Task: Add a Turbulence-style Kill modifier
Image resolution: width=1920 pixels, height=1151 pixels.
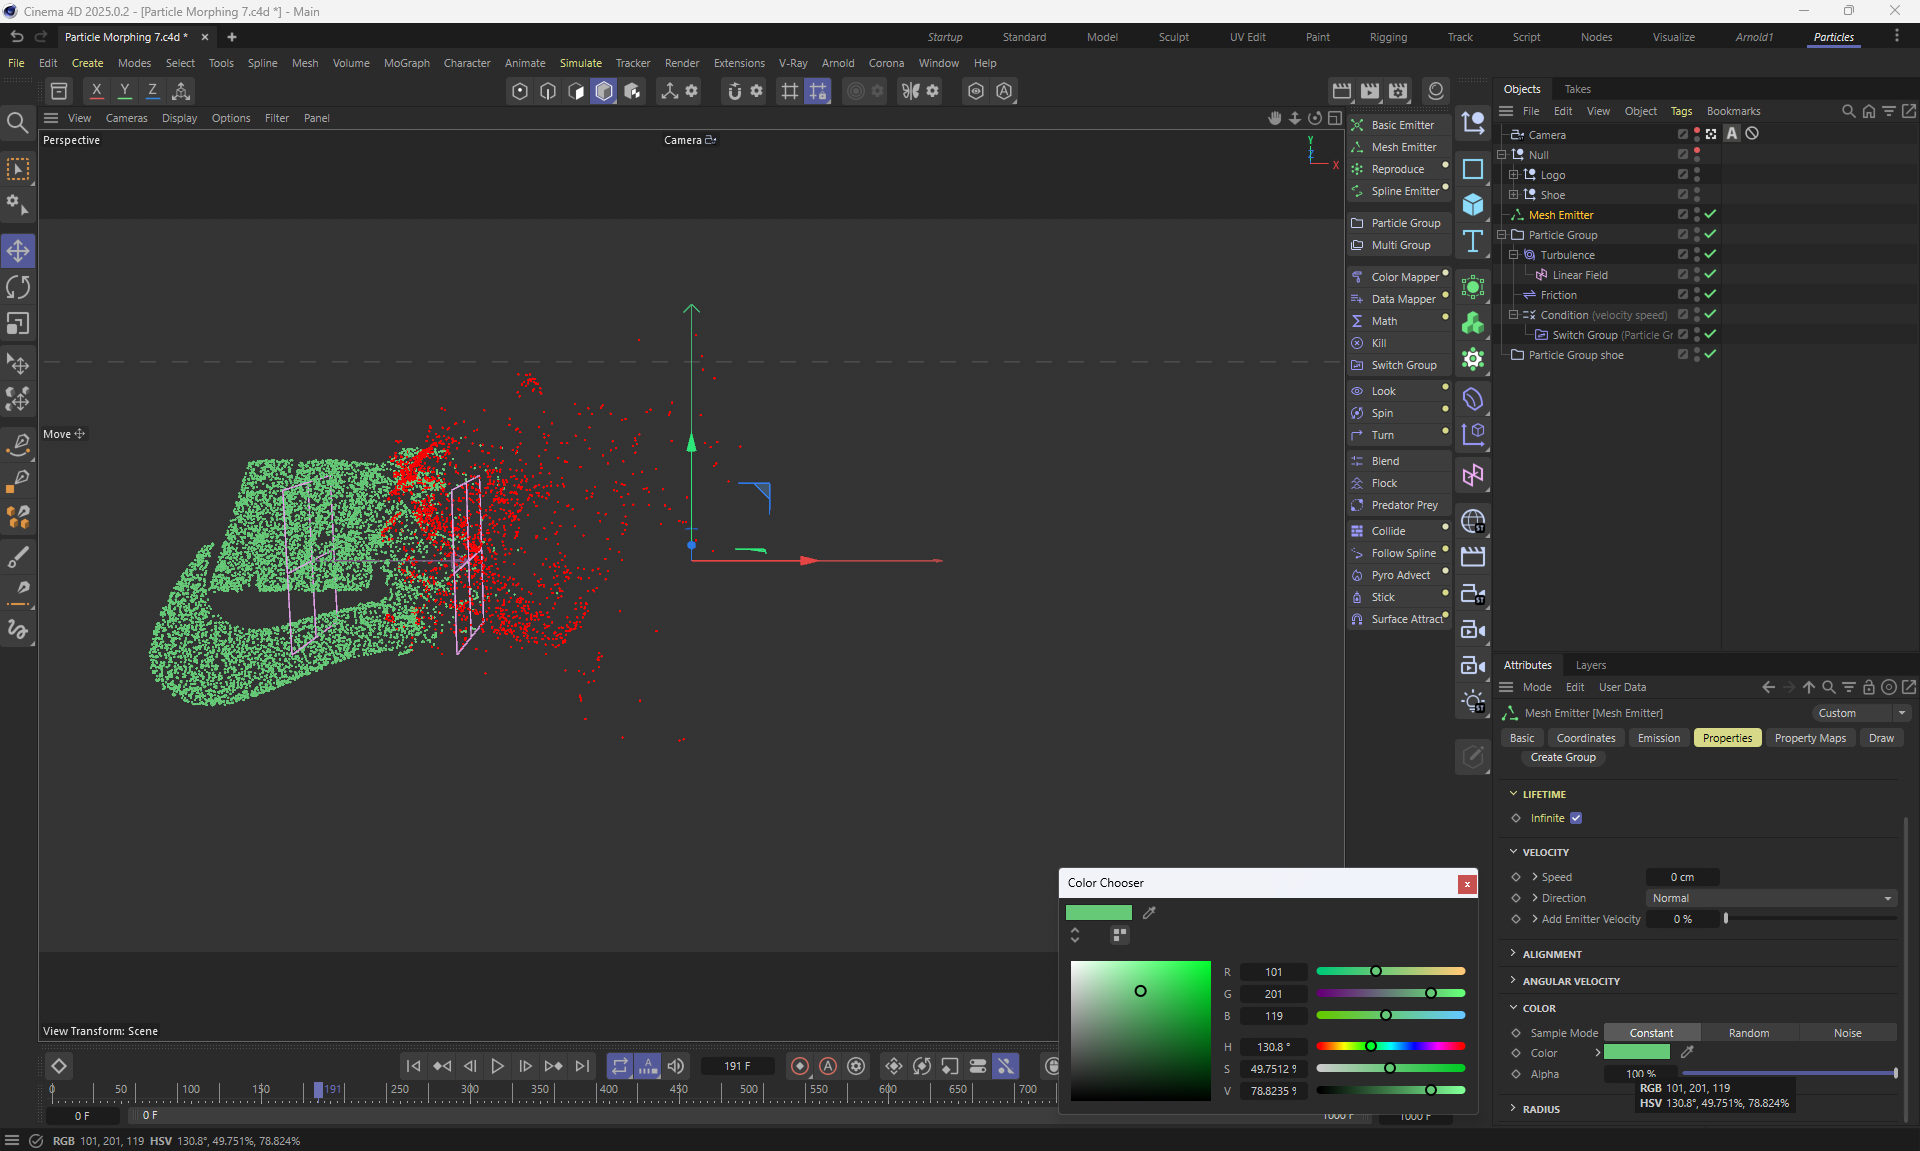Action: 1378,343
